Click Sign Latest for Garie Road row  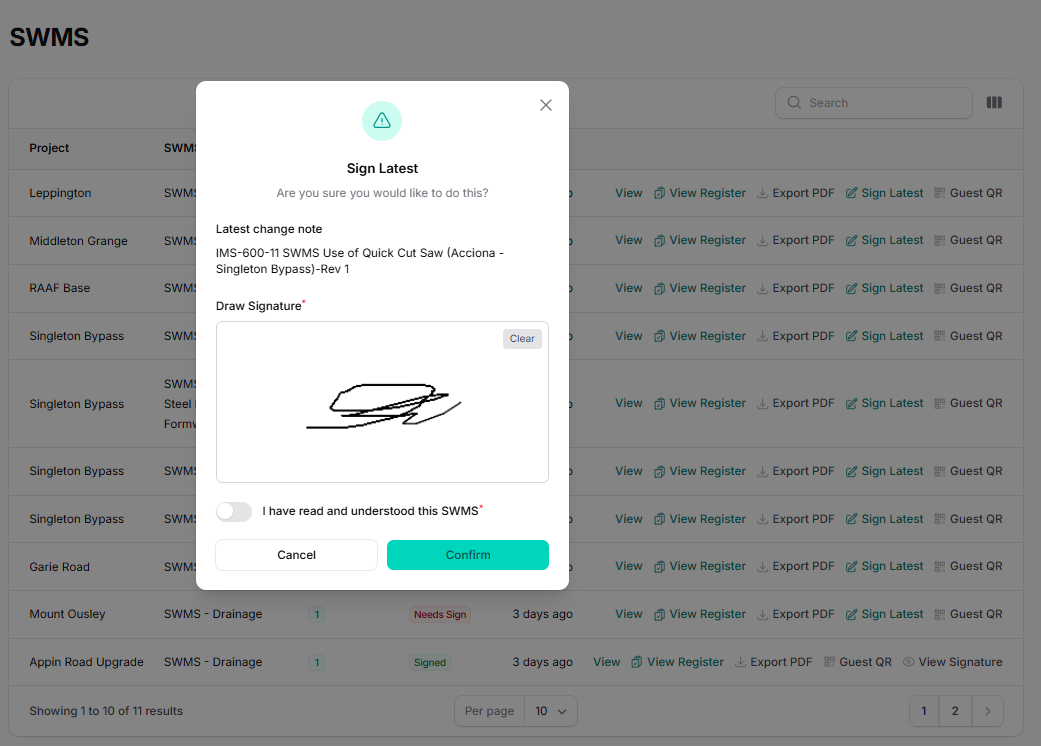tap(884, 566)
